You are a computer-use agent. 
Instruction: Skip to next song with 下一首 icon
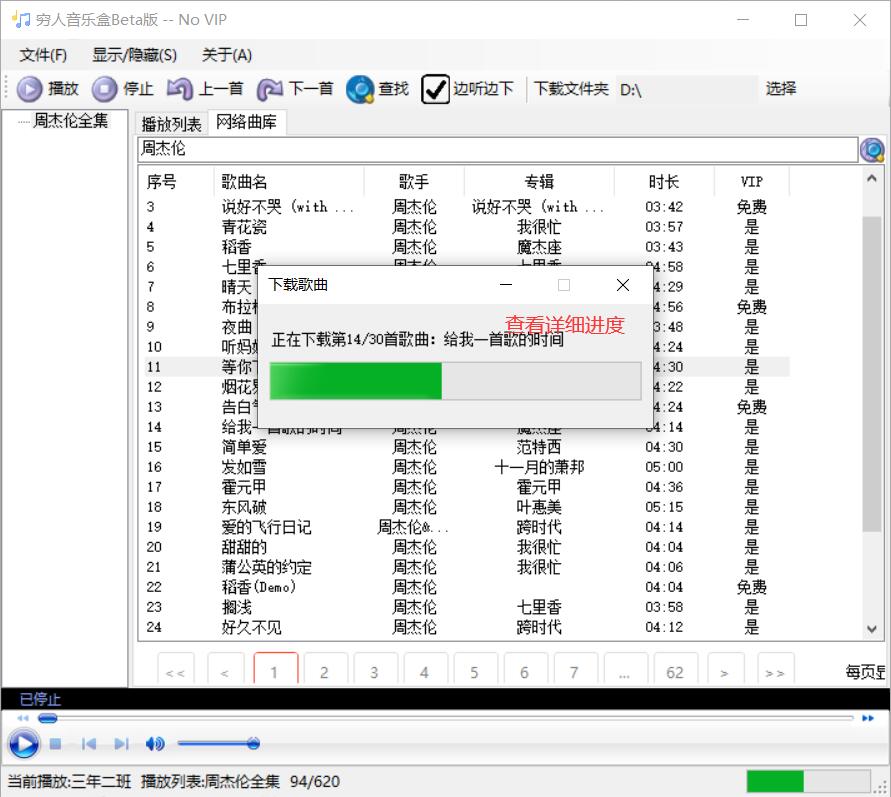coord(270,89)
